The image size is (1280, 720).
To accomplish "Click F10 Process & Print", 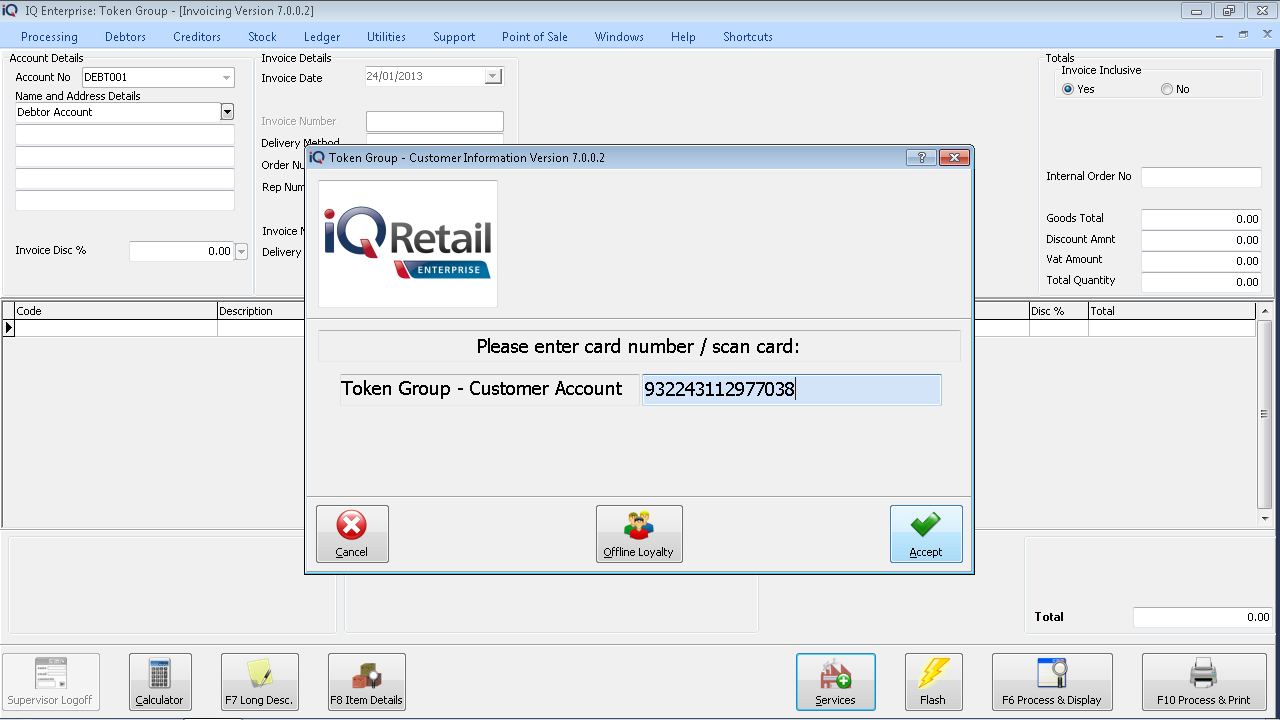I will tap(1204, 682).
